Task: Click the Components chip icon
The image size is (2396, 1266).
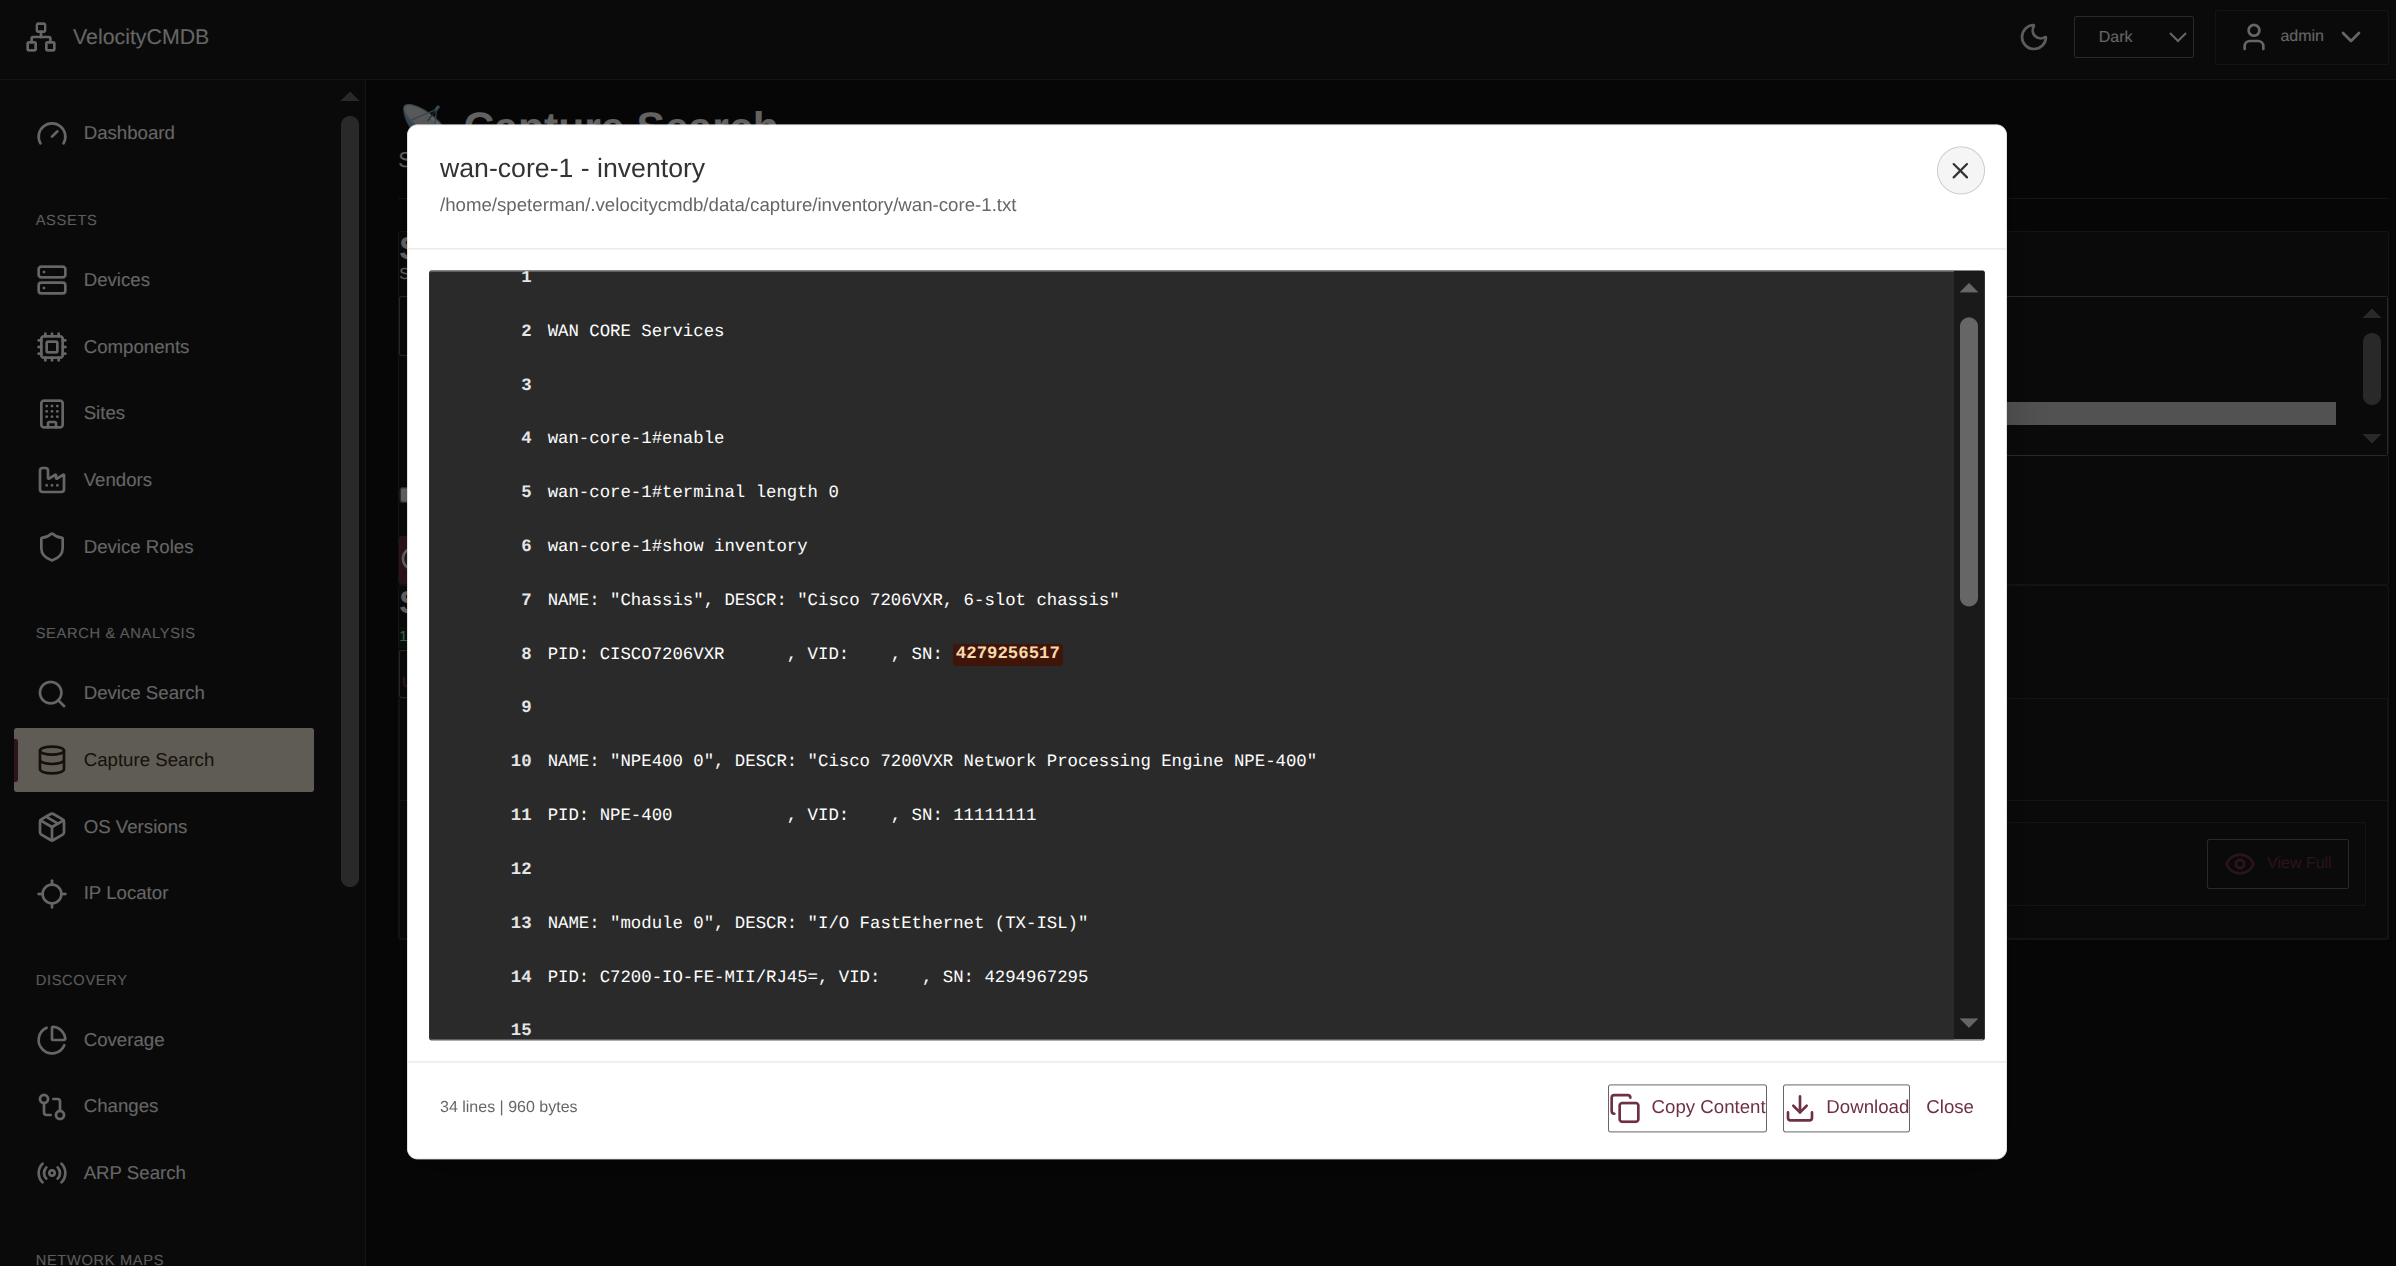Action: (52, 347)
